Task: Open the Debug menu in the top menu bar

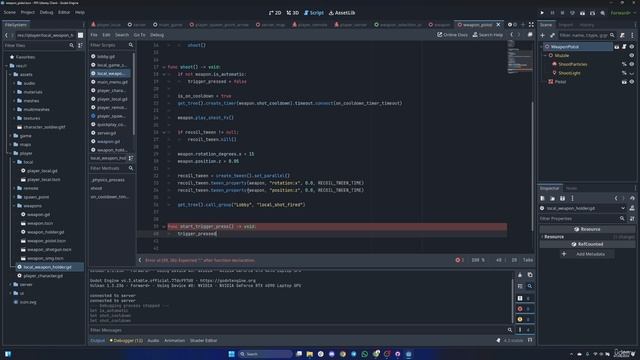Action: click(x=46, y=12)
